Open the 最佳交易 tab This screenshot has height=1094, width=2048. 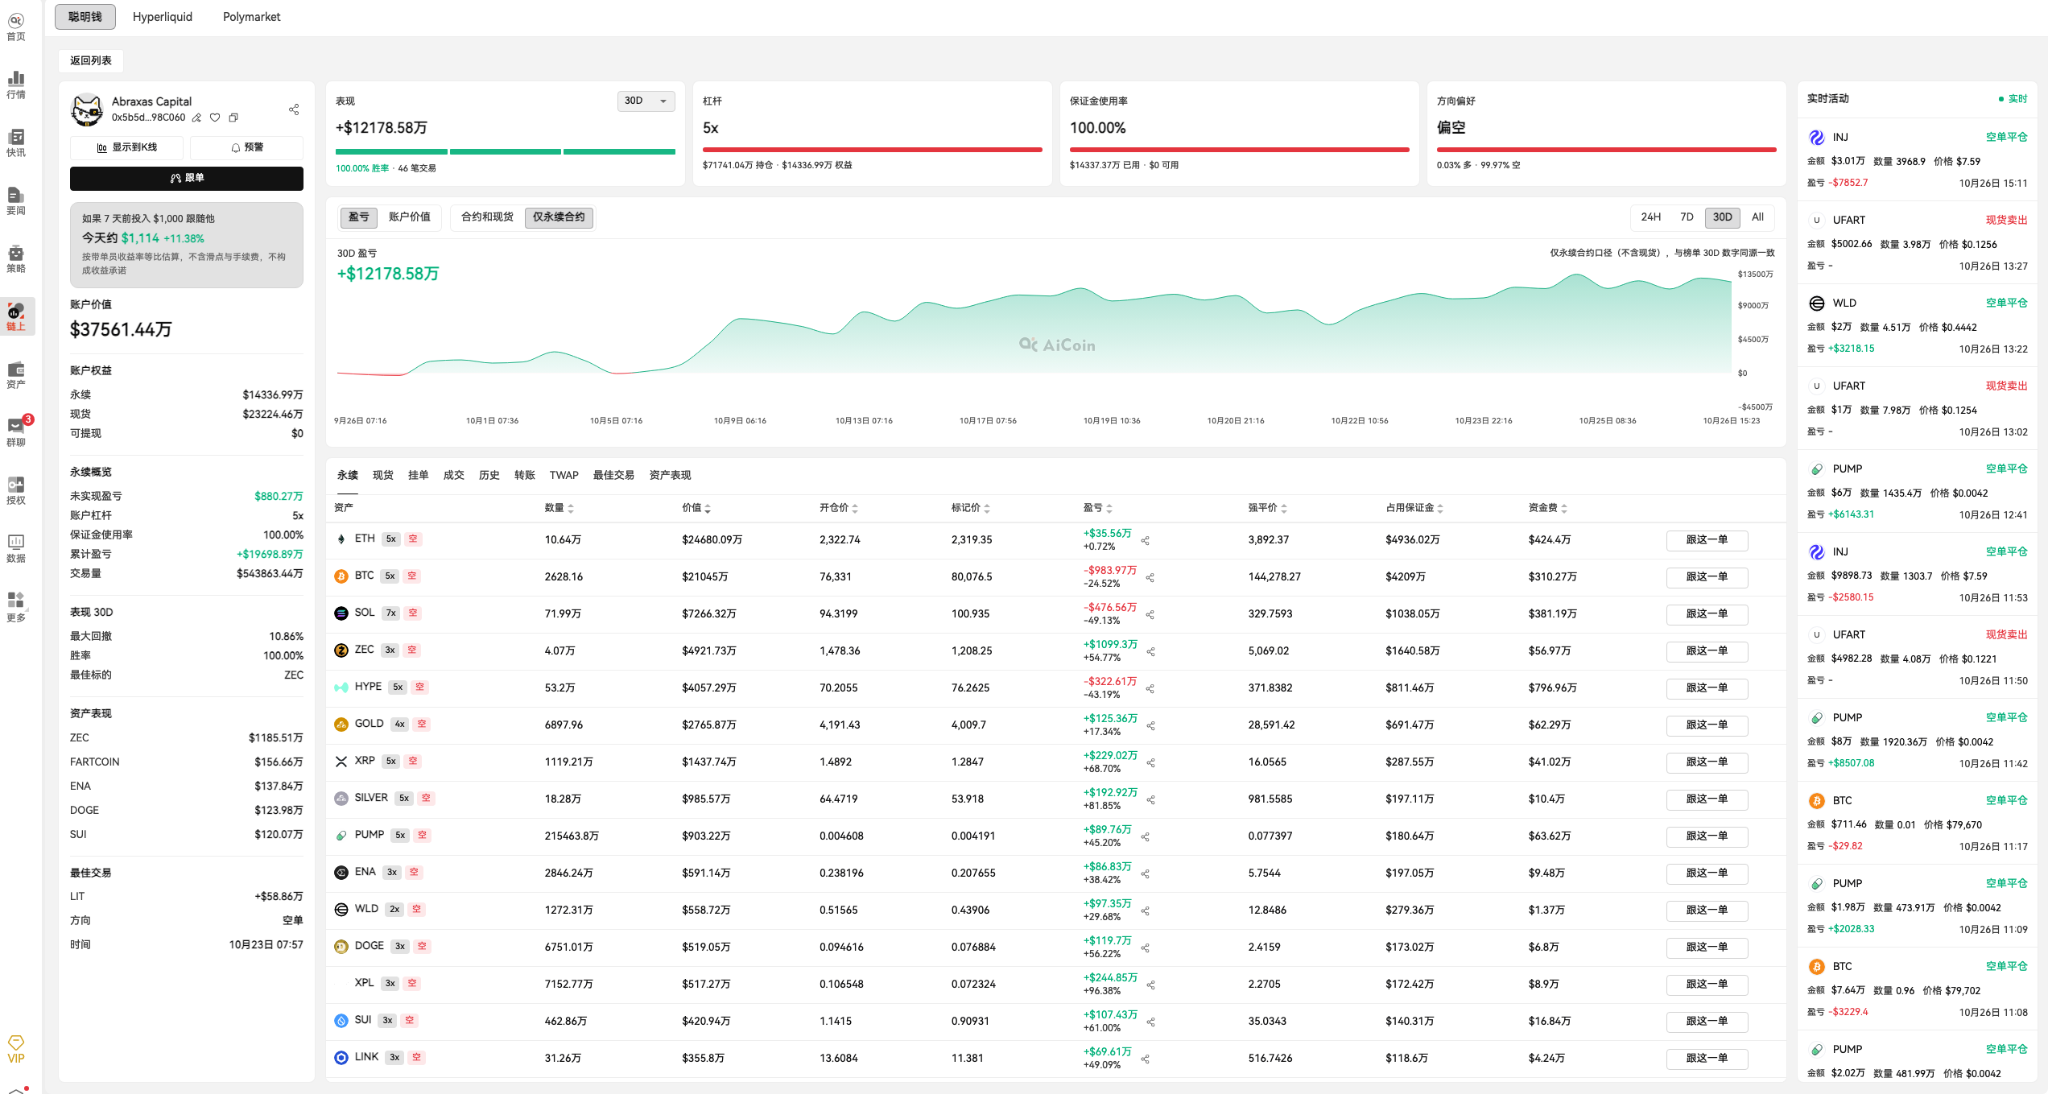coord(613,475)
